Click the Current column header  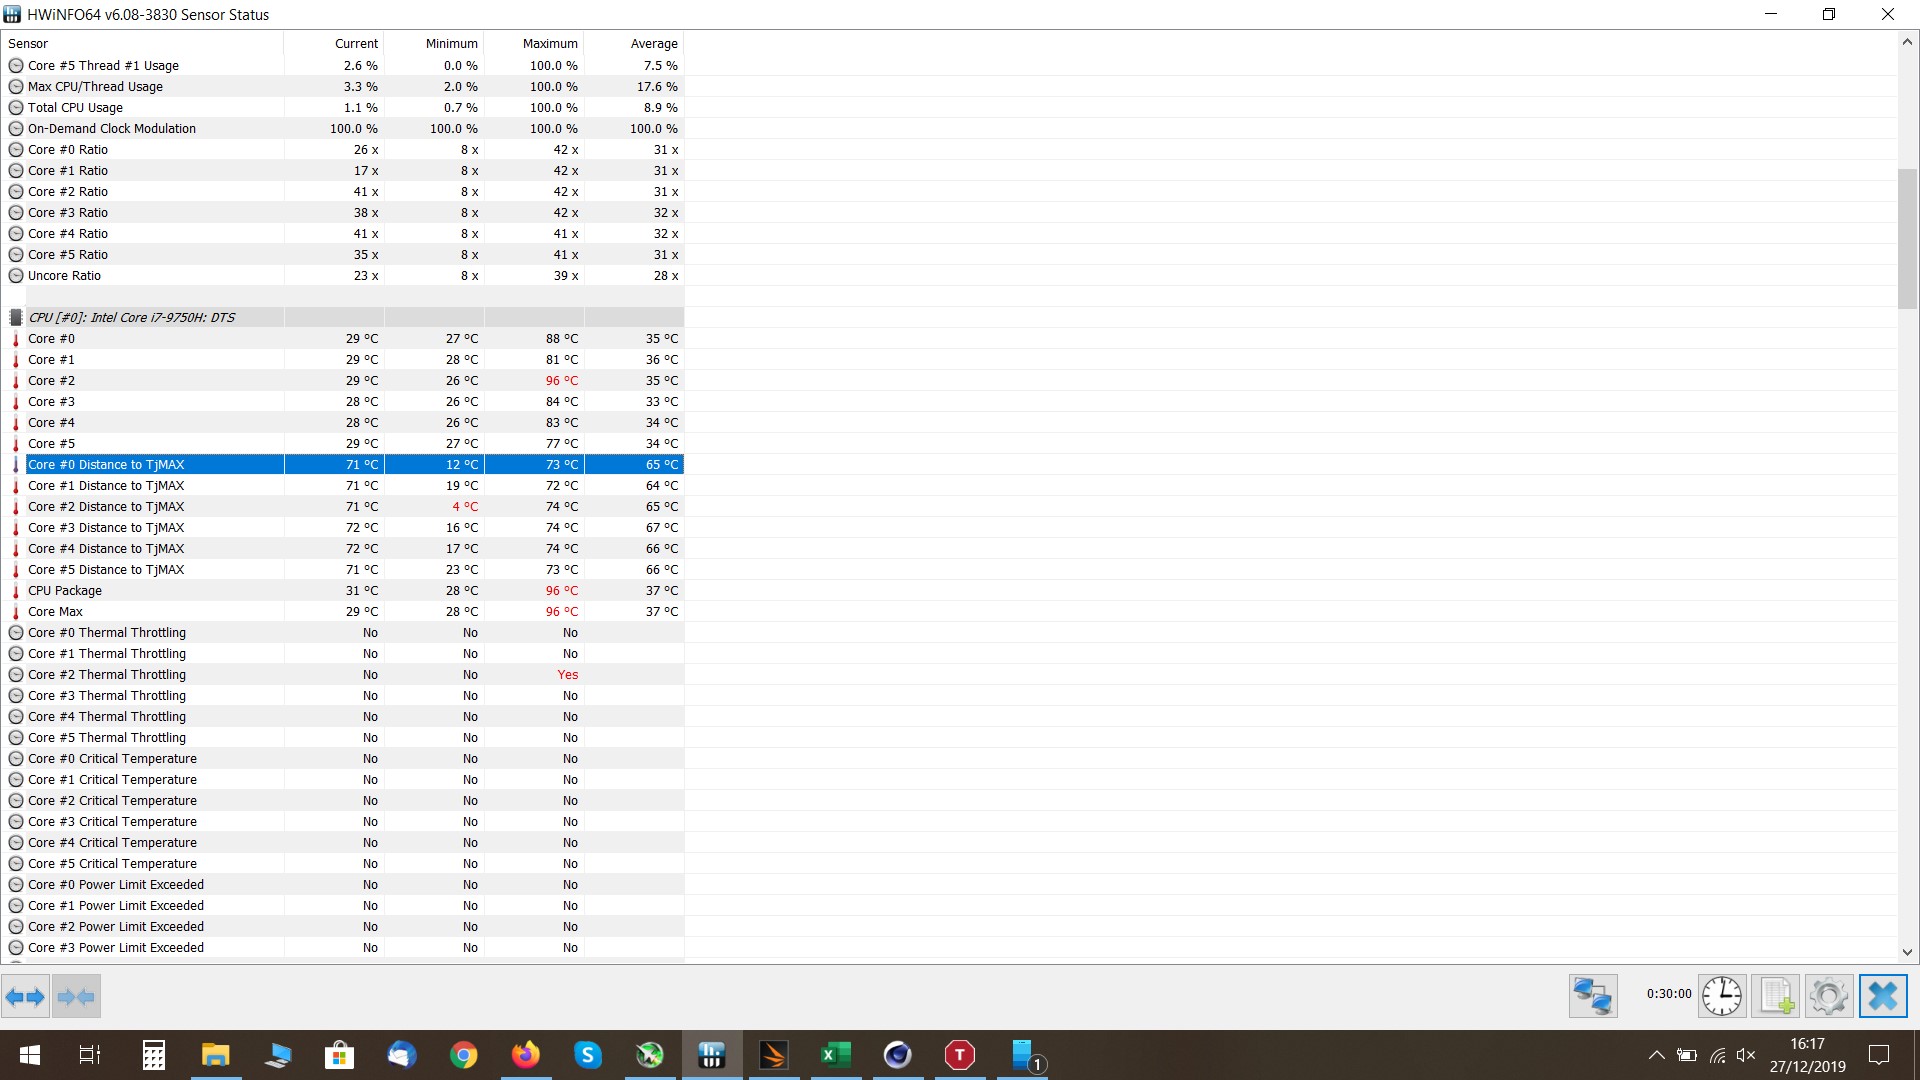[334, 43]
